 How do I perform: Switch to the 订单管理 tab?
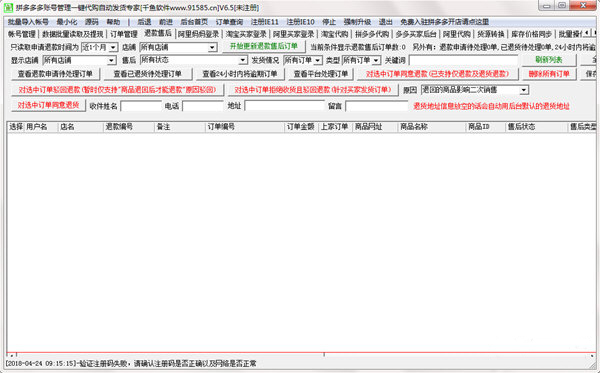[x=124, y=34]
